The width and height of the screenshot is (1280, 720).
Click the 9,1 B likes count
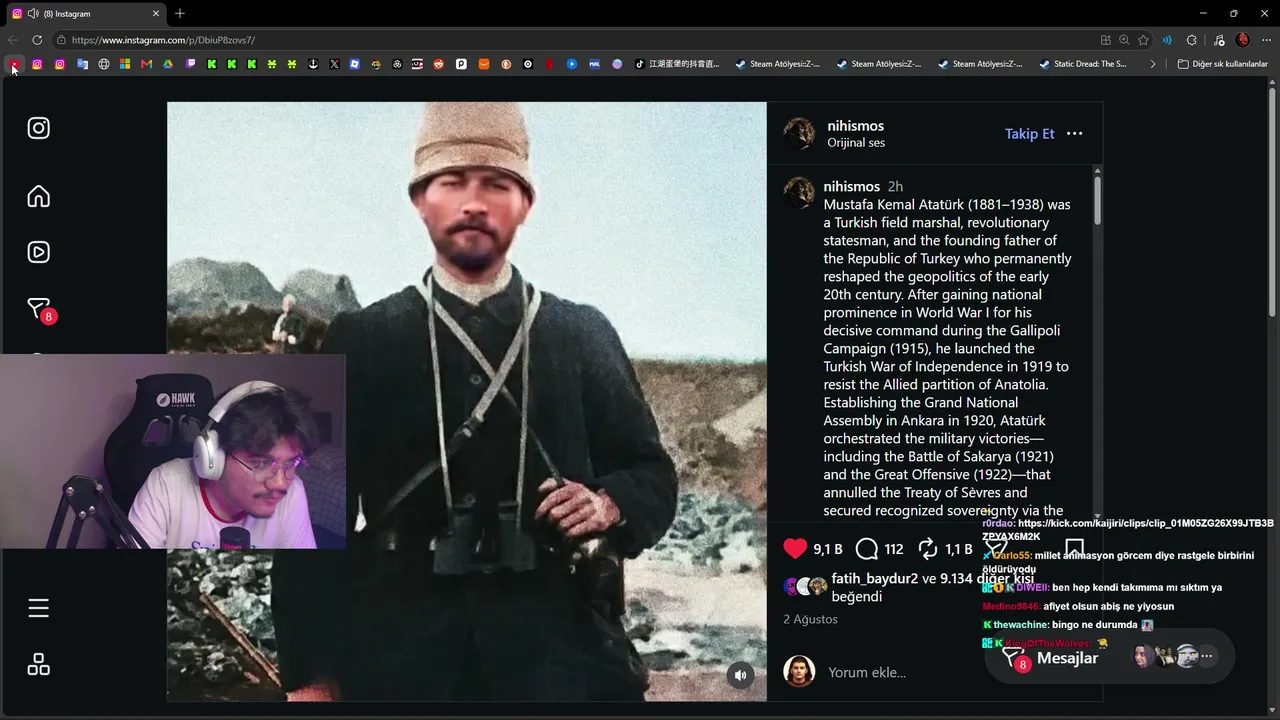click(x=828, y=549)
